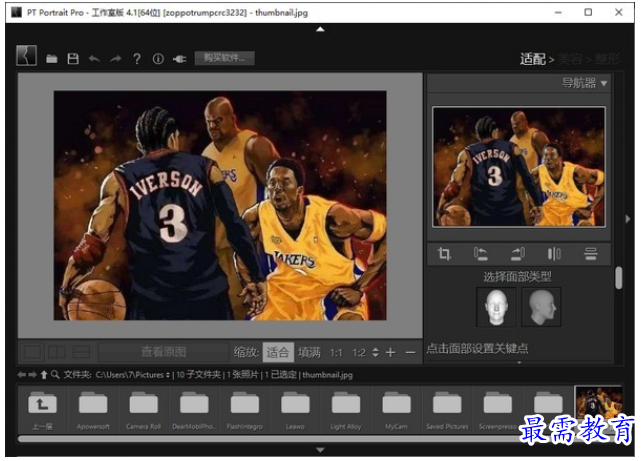Select the thumbnail.jpg picture in browser strip

point(599,402)
